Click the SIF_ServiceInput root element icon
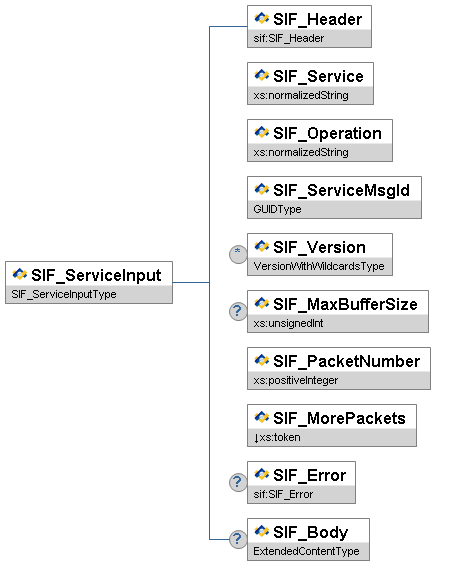Screen dimensions: 451x565 click(20, 274)
